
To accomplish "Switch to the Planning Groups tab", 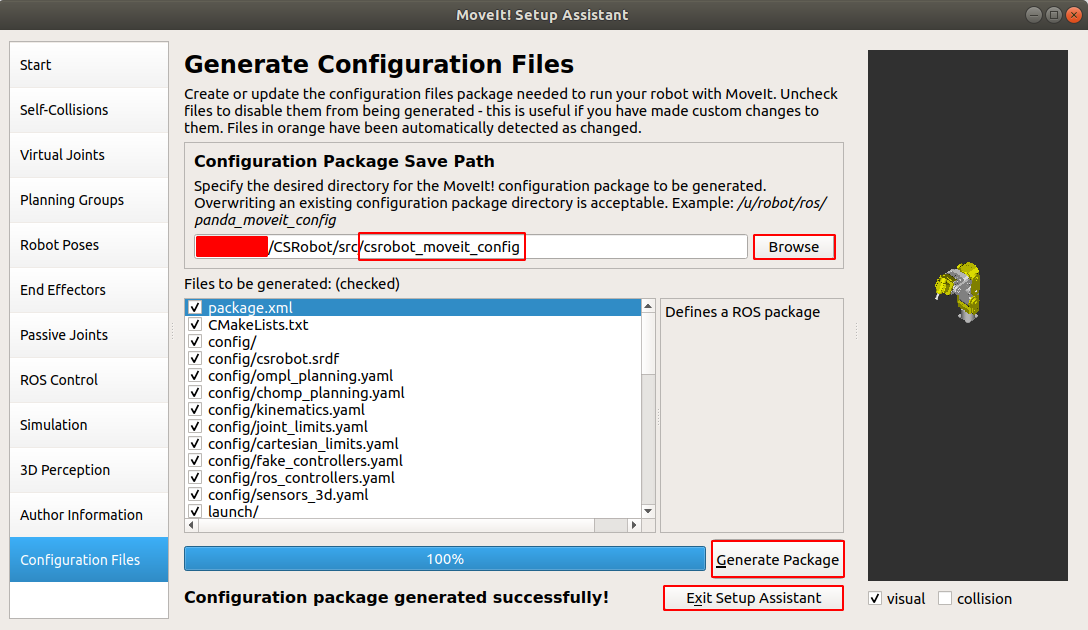I will 89,200.
